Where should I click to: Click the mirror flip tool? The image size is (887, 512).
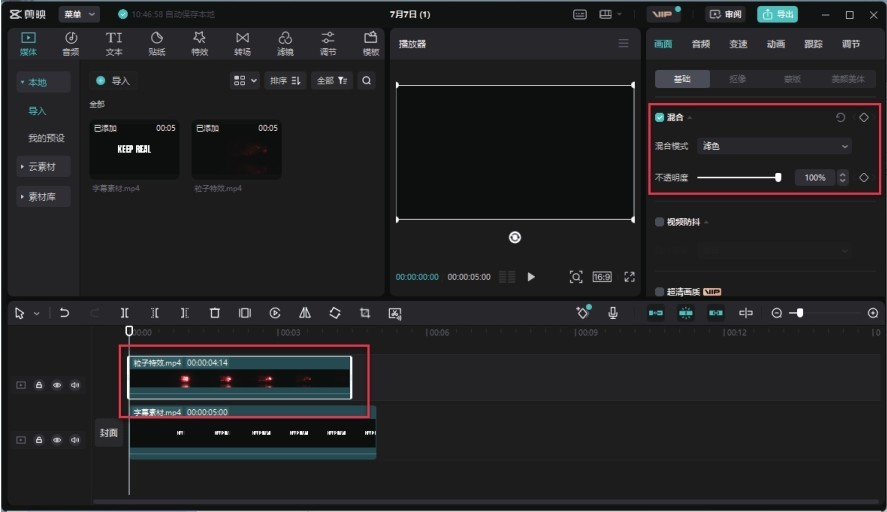(305, 313)
